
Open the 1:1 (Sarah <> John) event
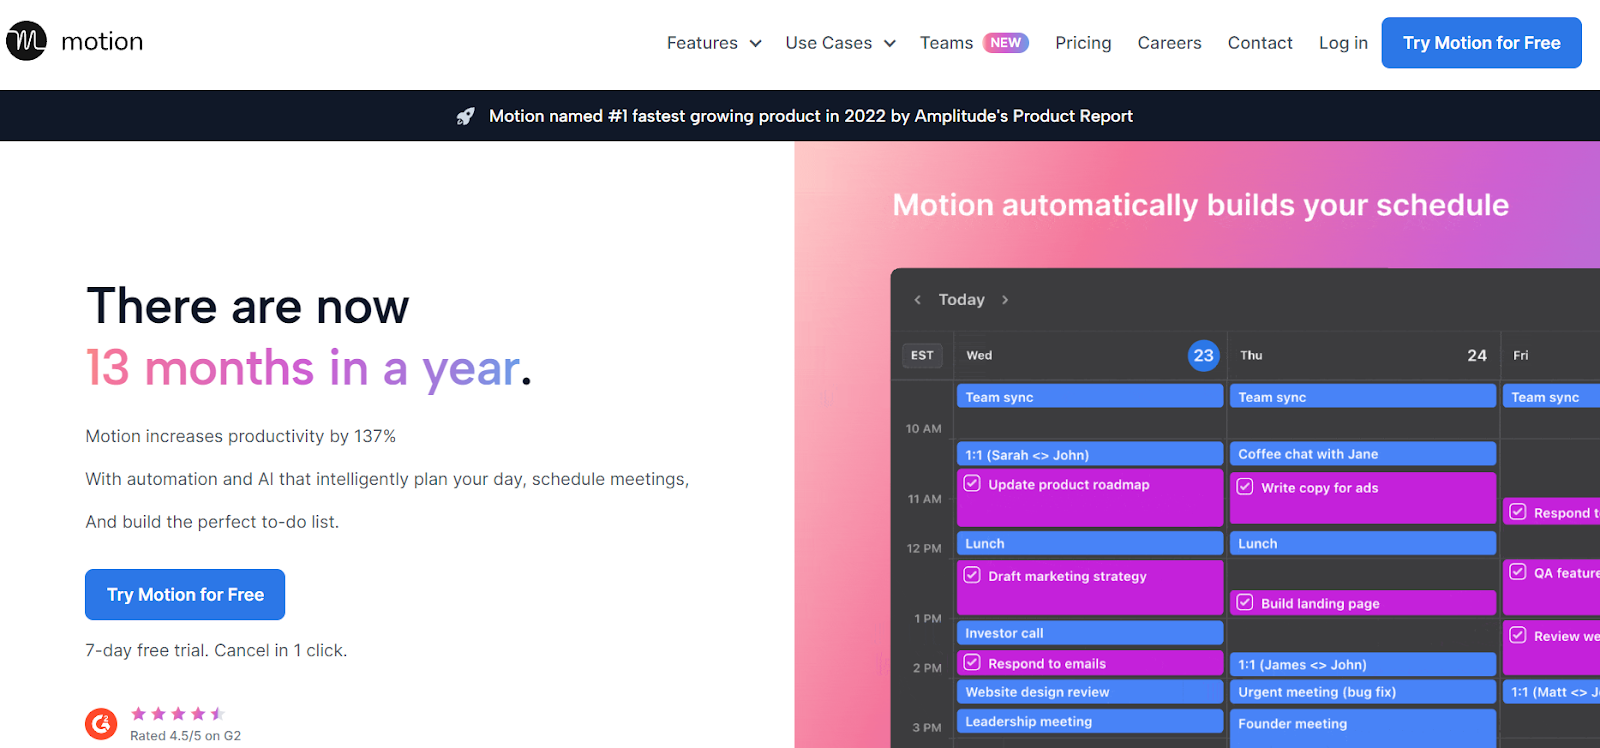coord(1090,454)
